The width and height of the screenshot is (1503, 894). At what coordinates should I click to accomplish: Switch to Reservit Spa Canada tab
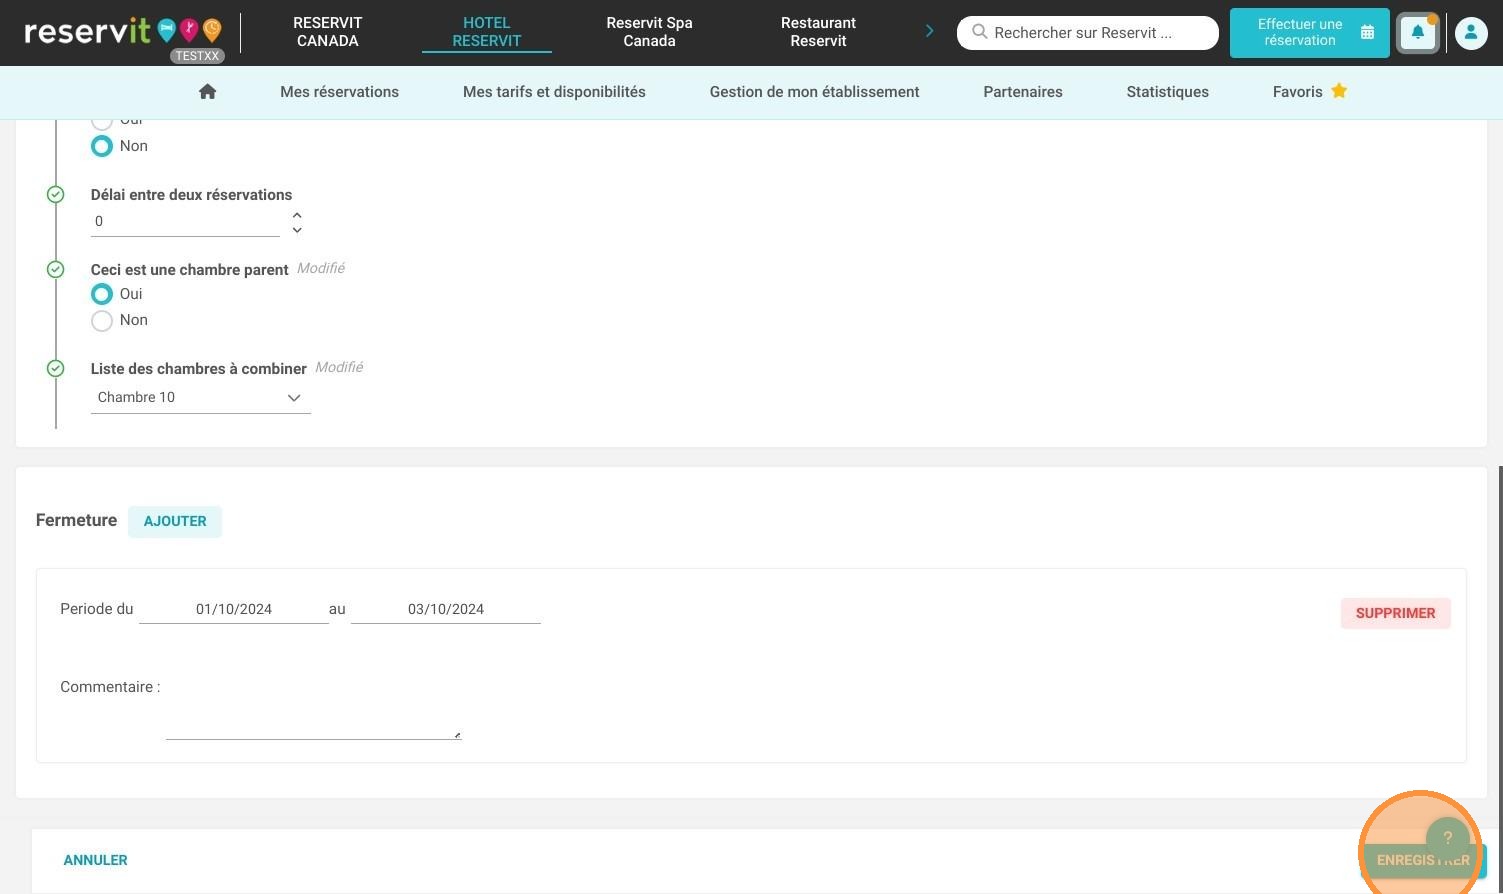[649, 32]
